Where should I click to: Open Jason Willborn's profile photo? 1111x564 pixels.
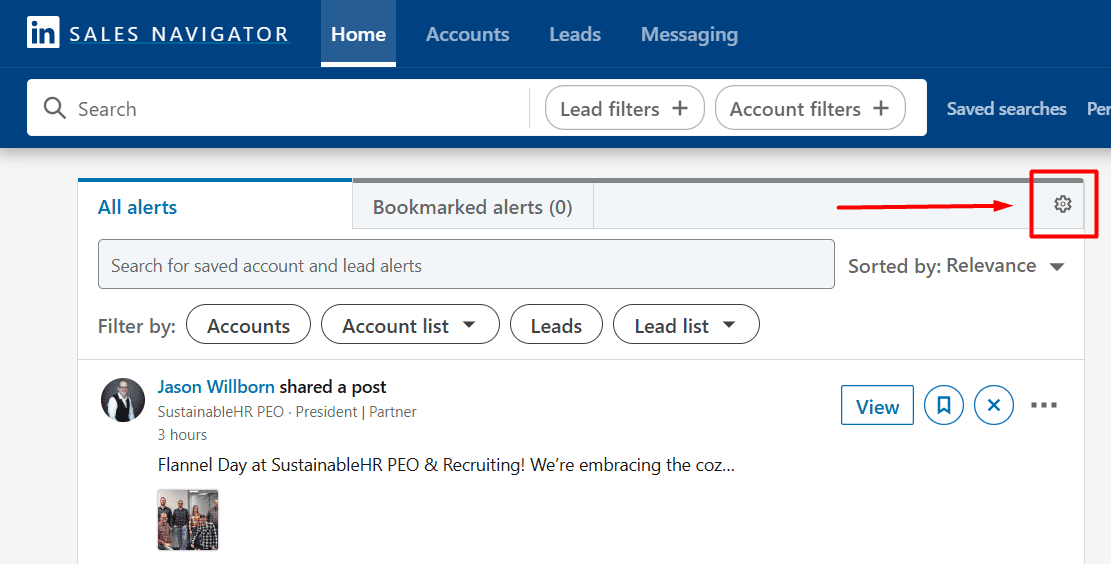123,400
